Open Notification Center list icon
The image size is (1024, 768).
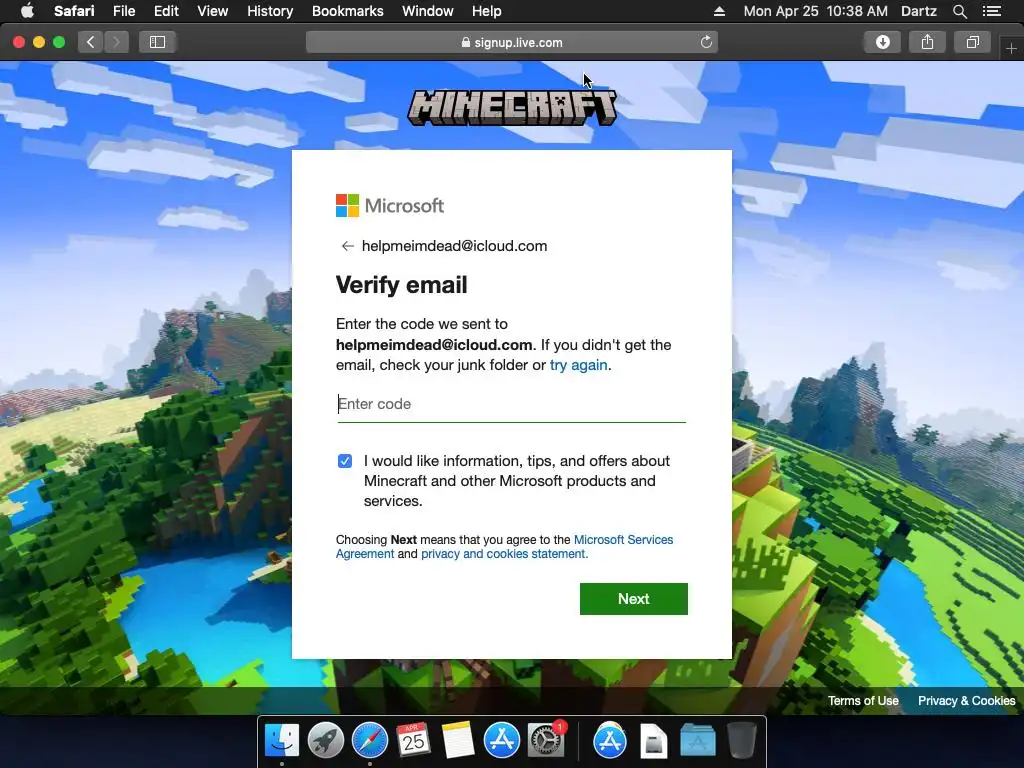[x=991, y=11]
